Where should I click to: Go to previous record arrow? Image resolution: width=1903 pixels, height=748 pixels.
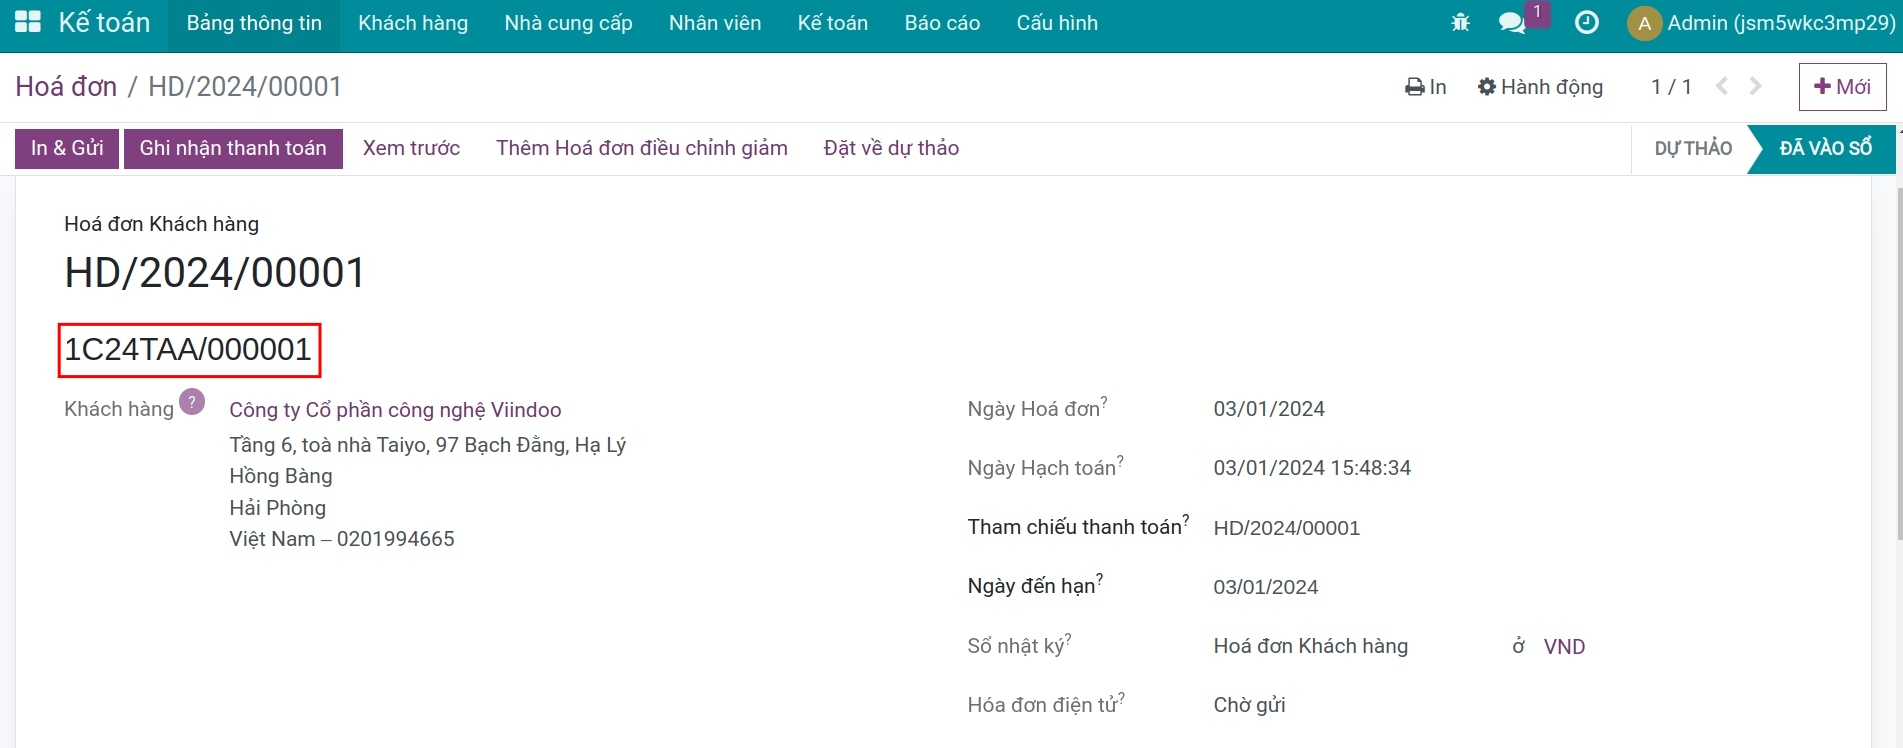(1722, 86)
